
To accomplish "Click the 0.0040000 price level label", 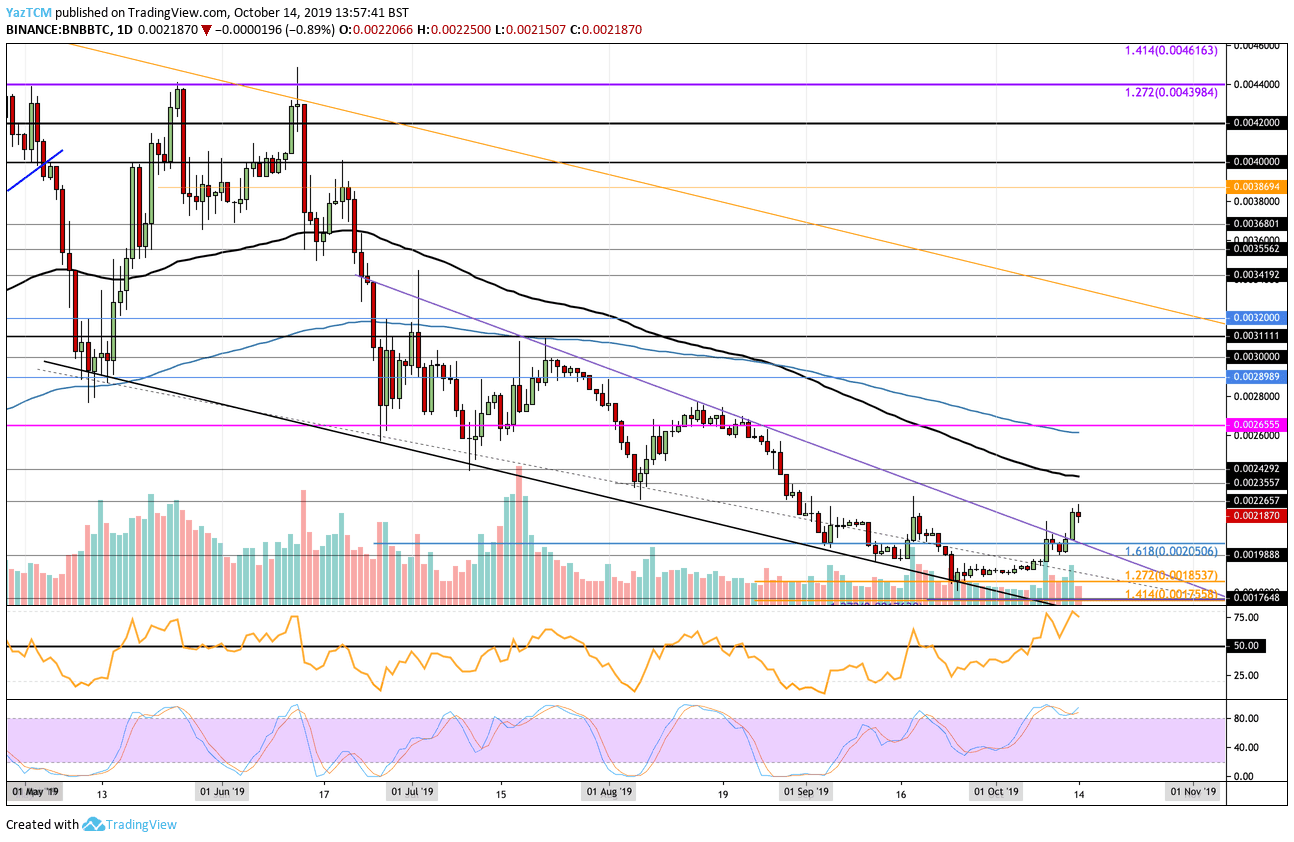I will [1257, 161].
